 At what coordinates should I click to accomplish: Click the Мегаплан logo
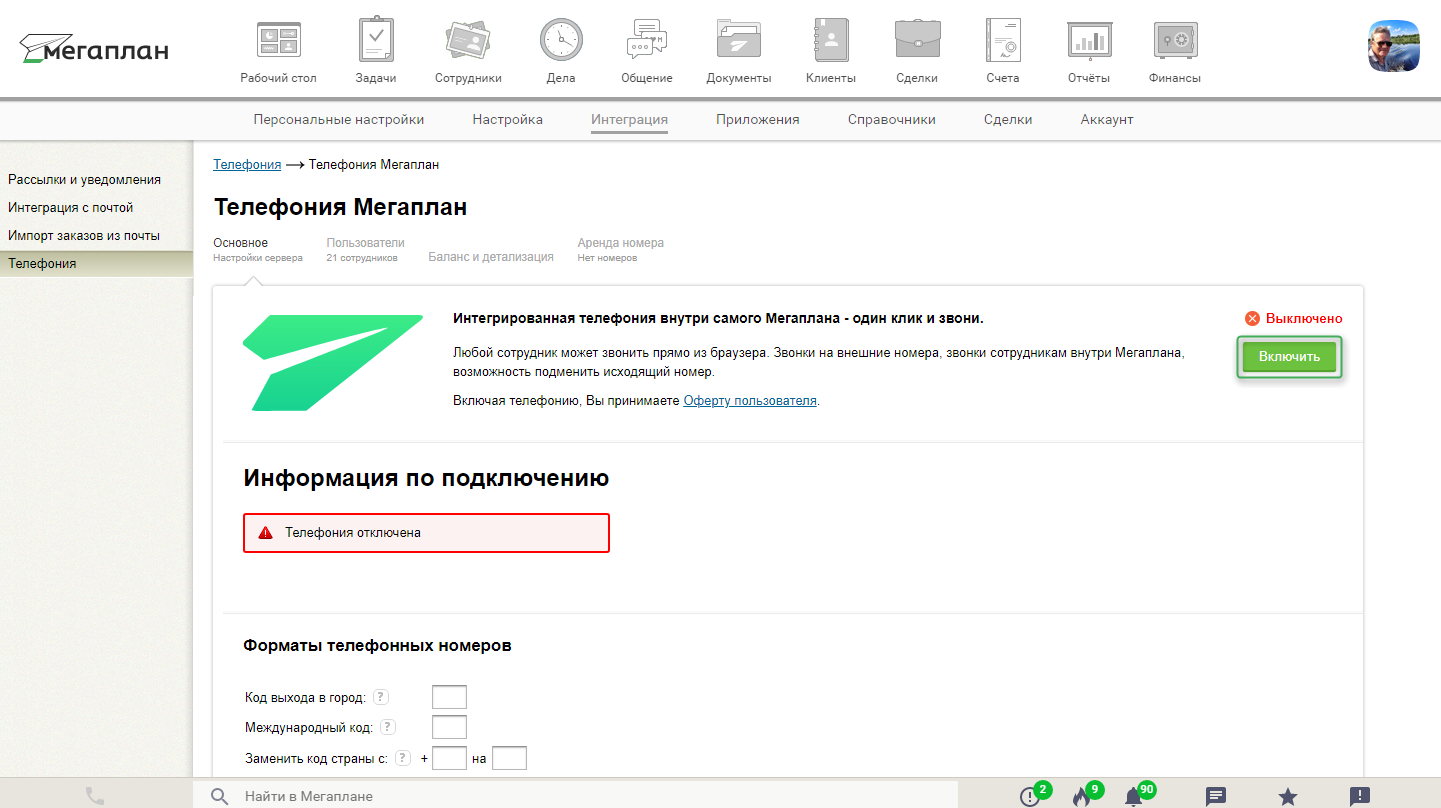point(94,48)
